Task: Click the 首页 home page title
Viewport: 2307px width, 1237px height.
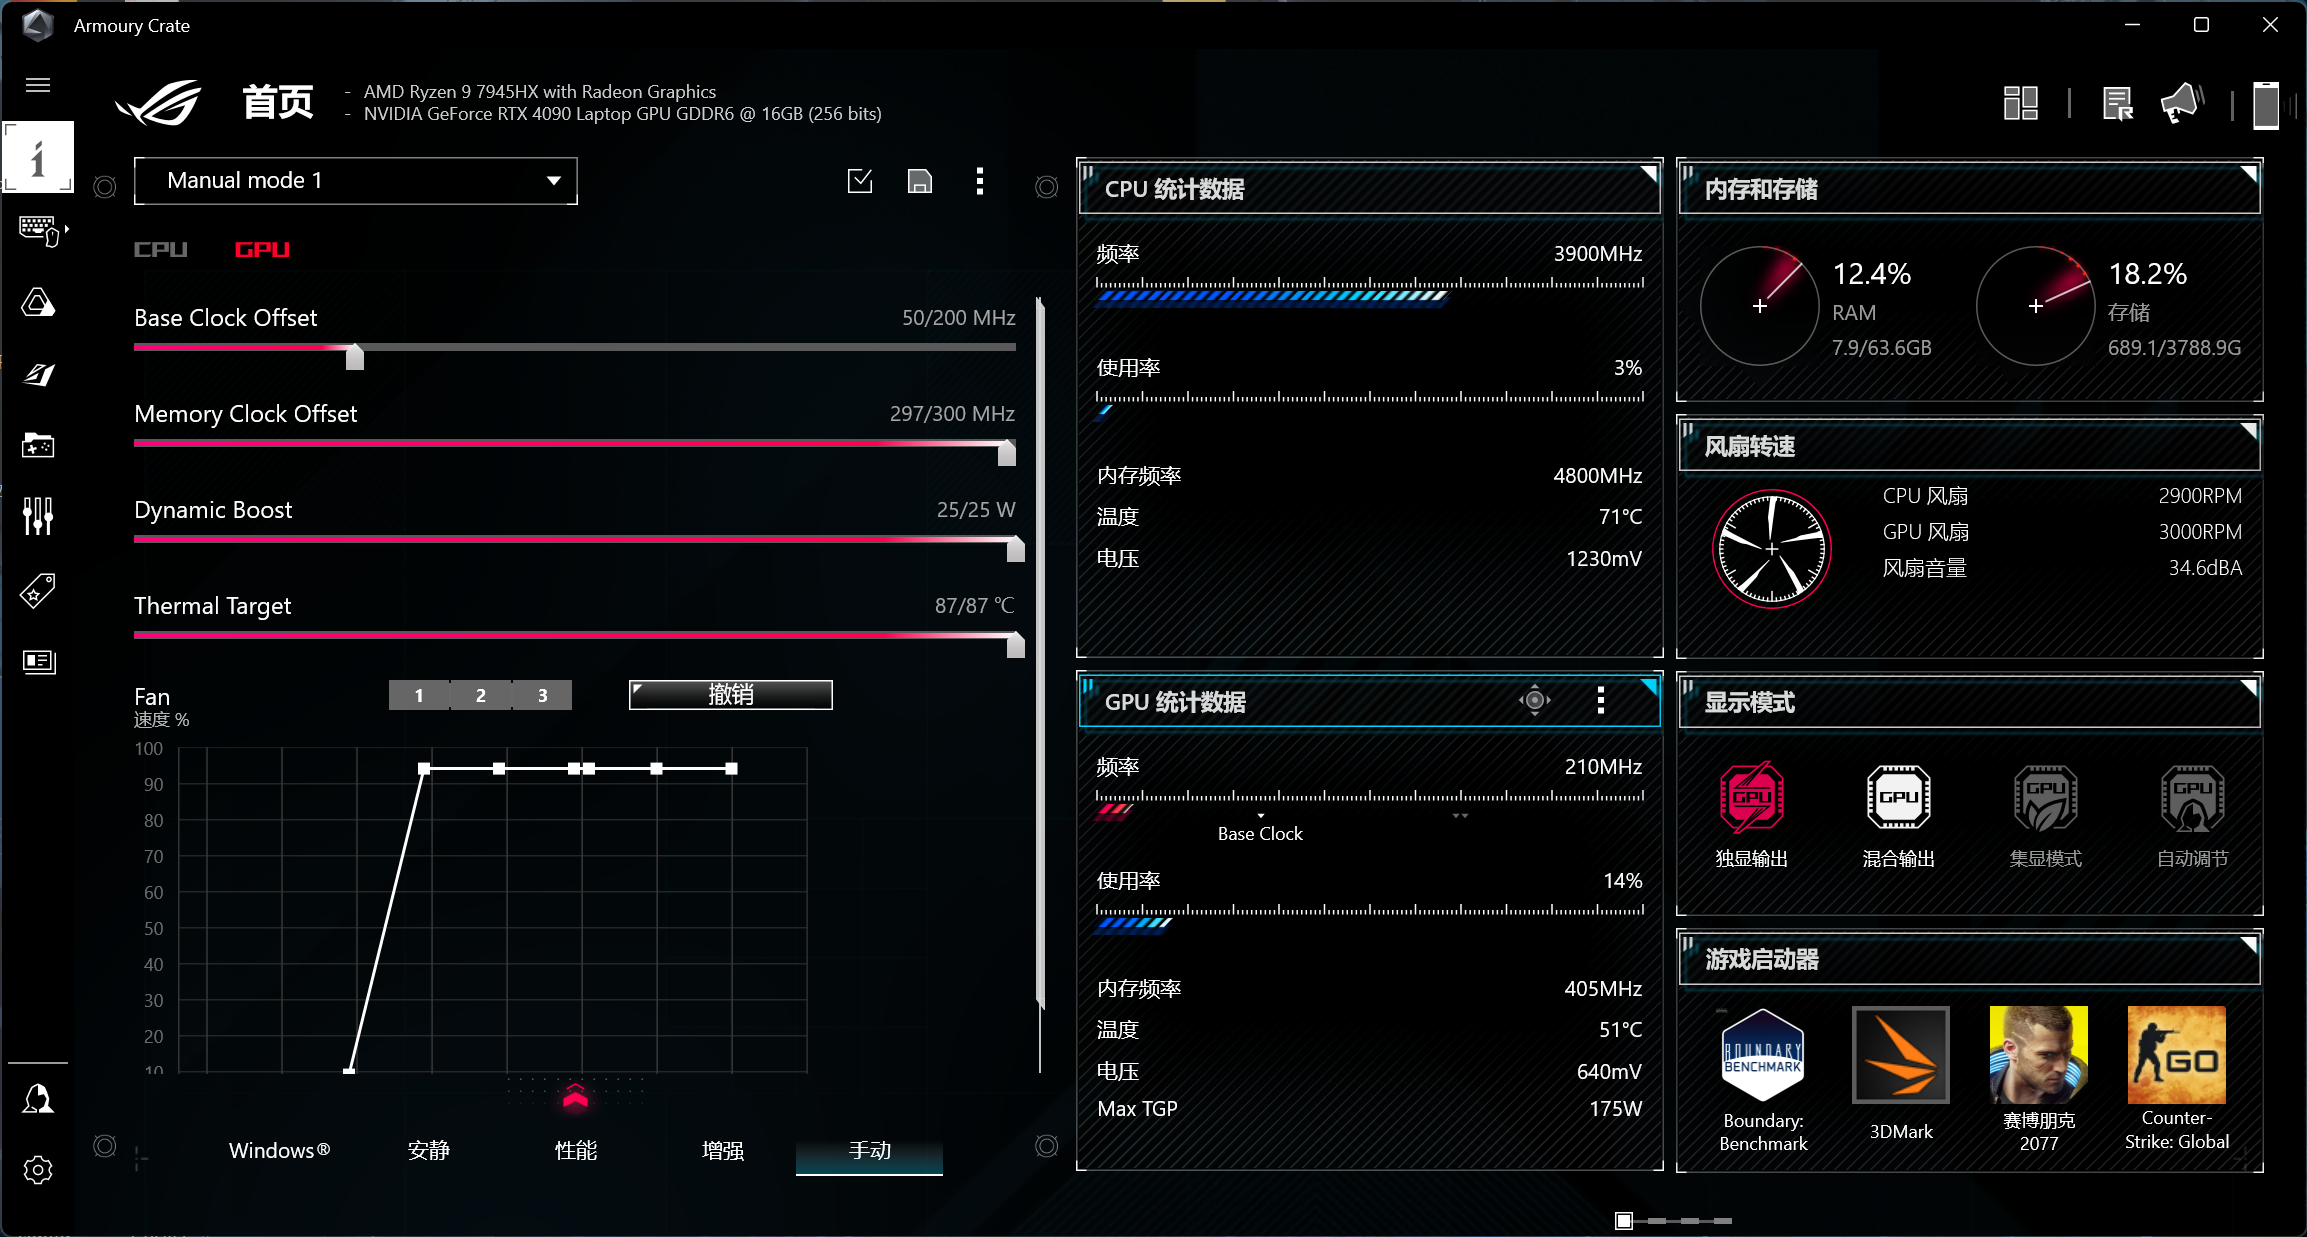Action: pos(278,102)
